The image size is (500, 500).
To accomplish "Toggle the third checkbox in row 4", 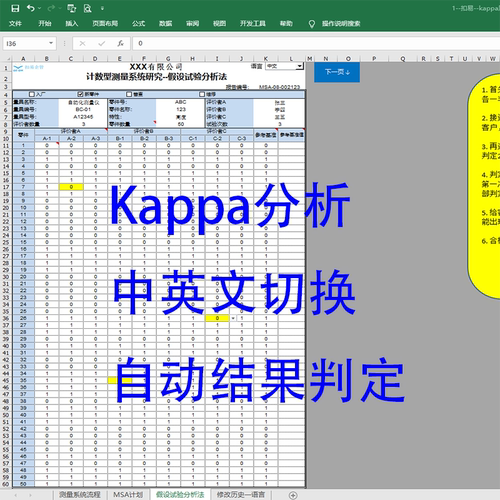I will (x=129, y=94).
